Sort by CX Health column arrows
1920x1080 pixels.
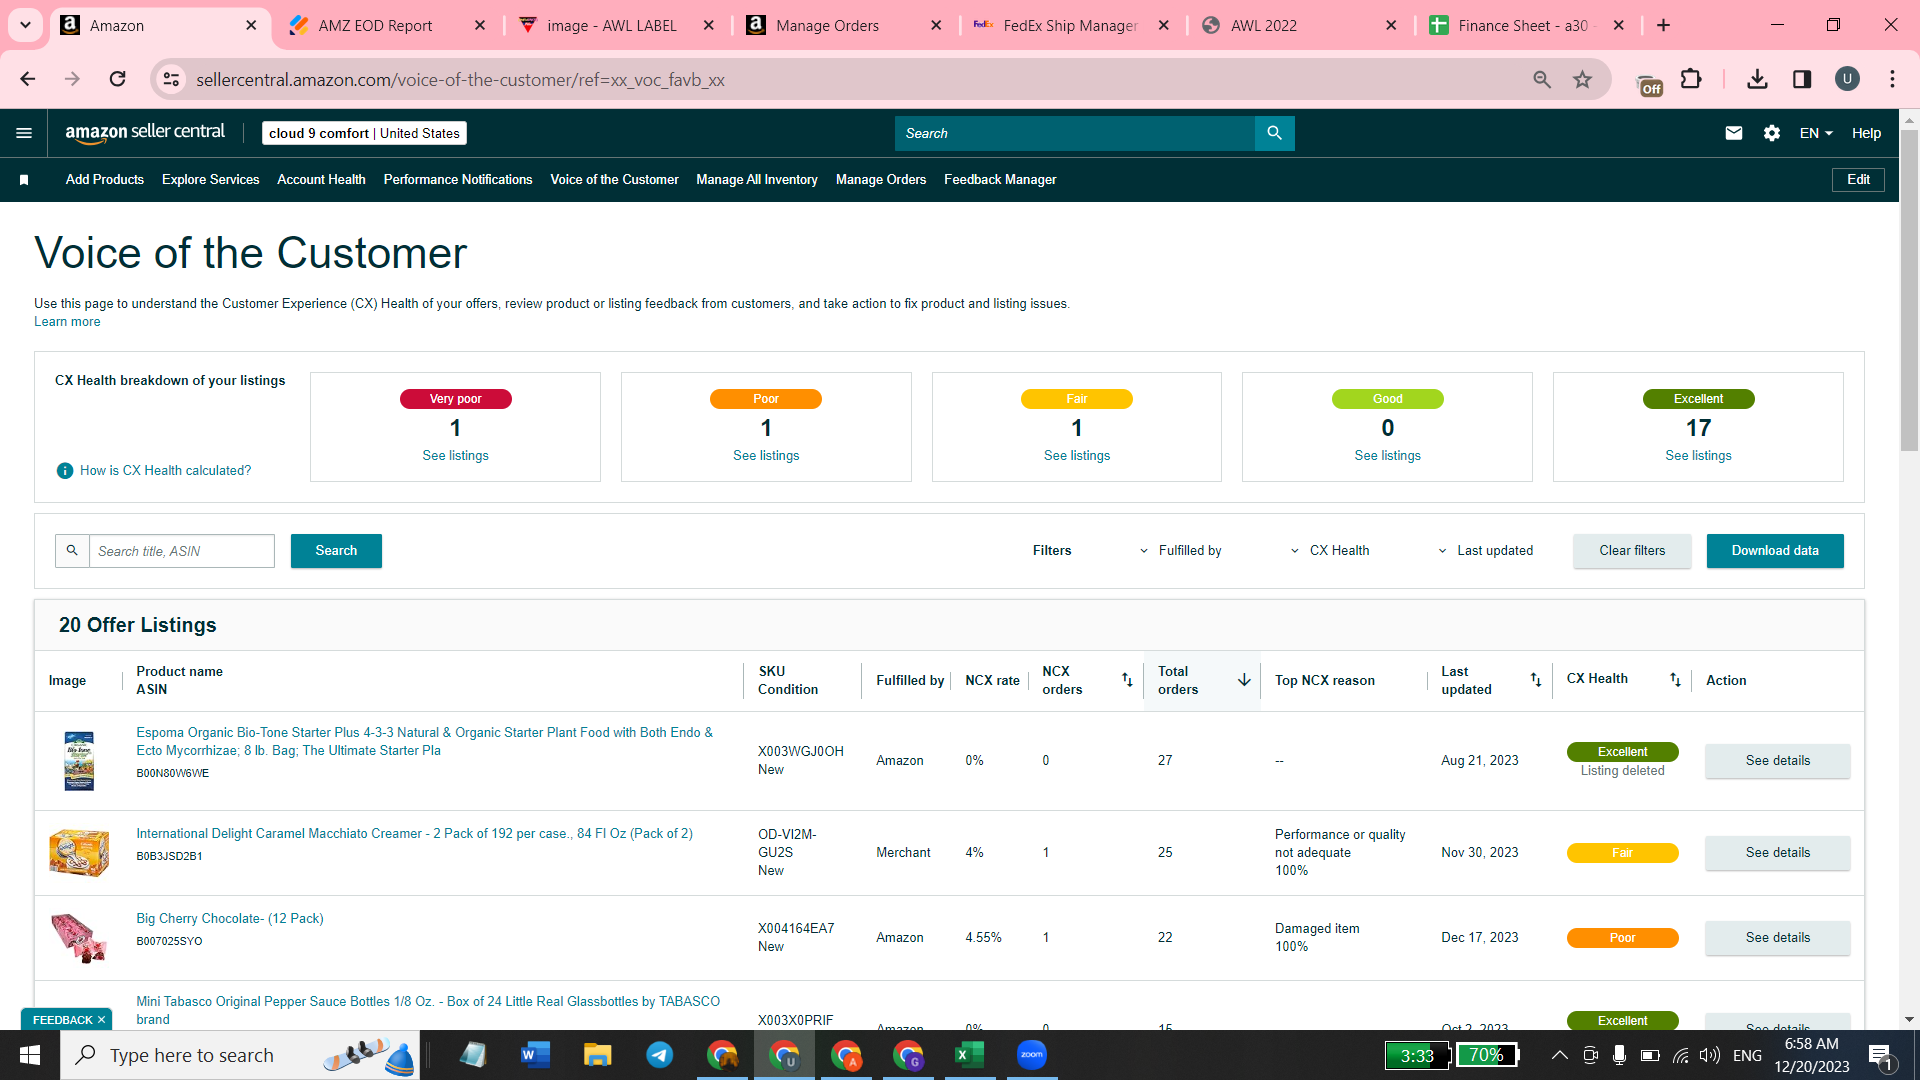pos(1675,680)
